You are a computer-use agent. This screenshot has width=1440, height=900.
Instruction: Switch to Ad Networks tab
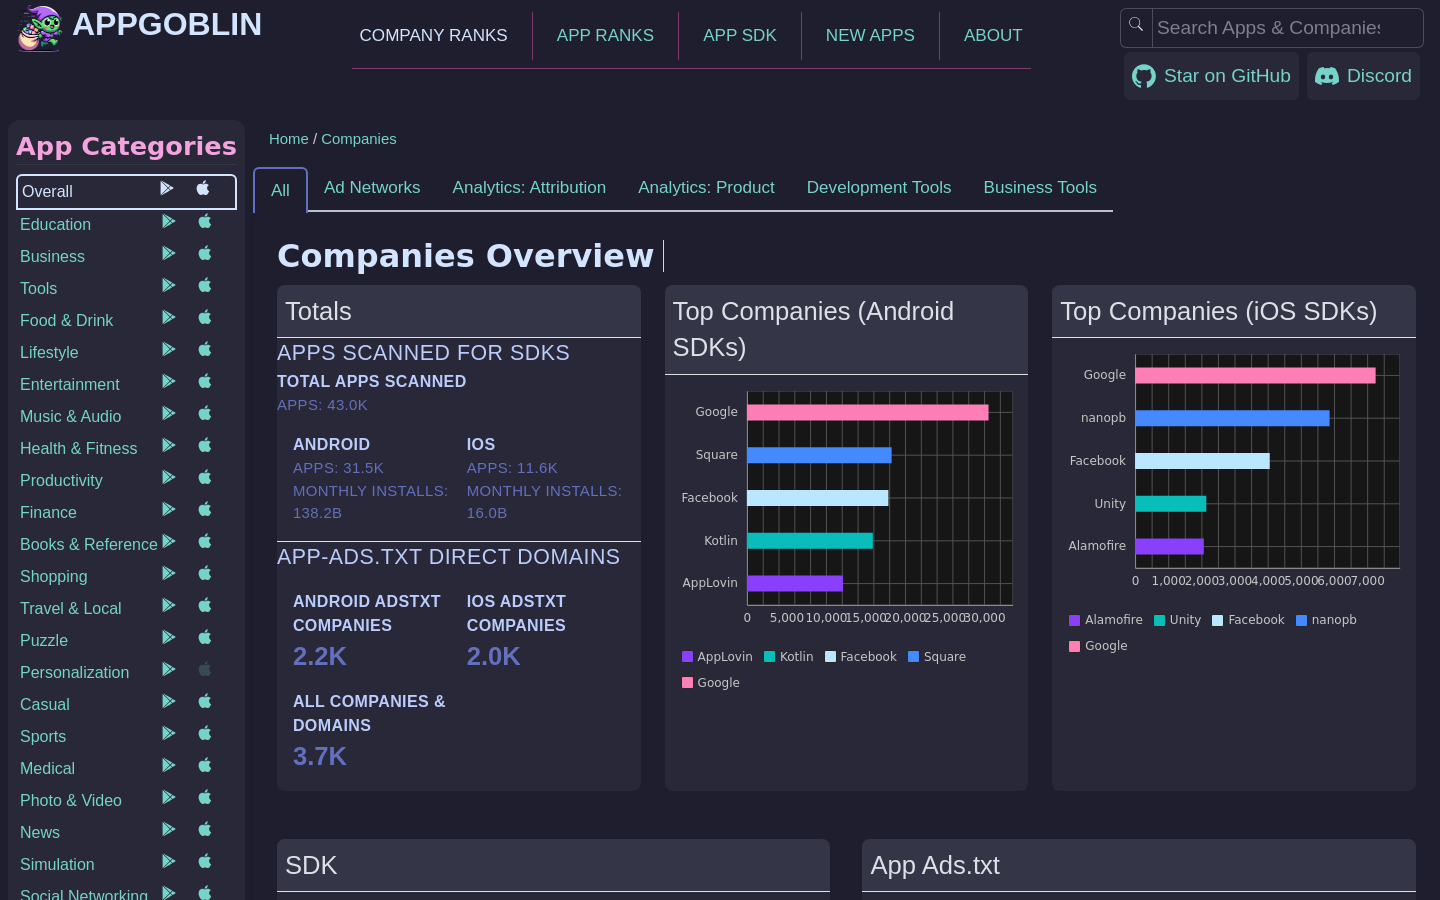tap(372, 188)
